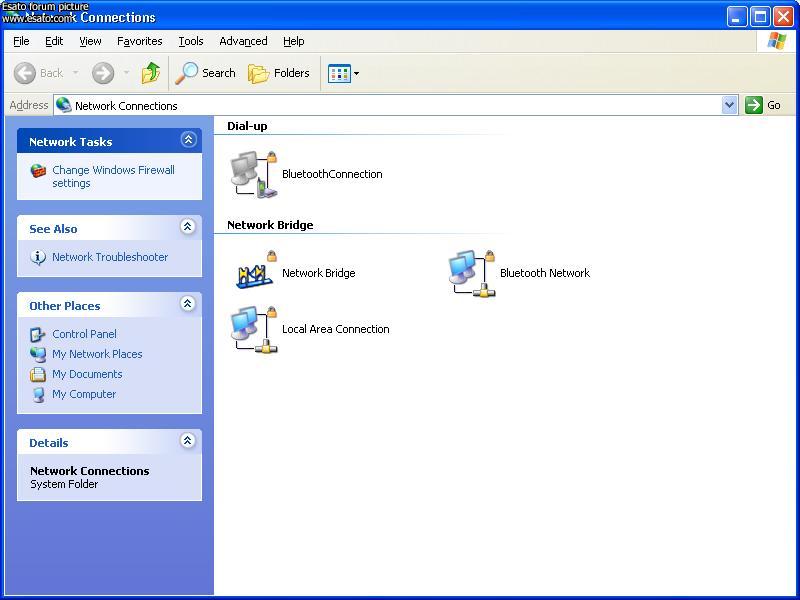Click the My Computer sidebar icon
Screen dimensions: 800x600
(38, 394)
